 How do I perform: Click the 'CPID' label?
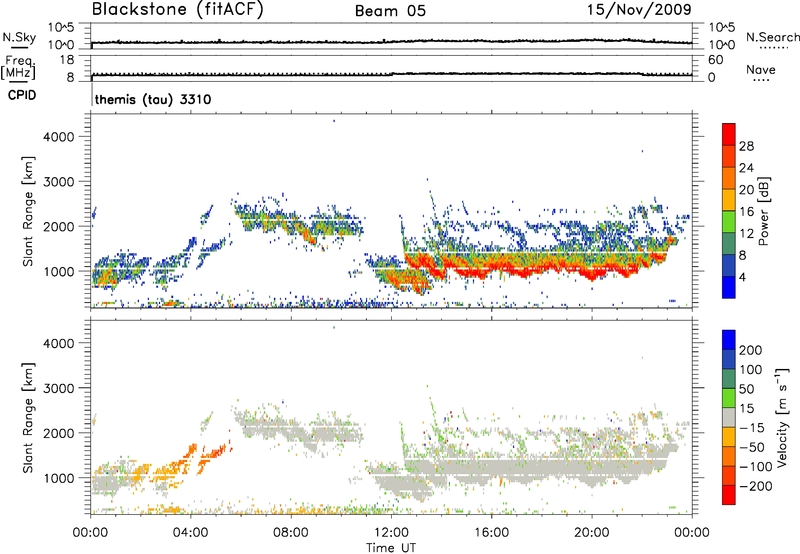coord(22,95)
